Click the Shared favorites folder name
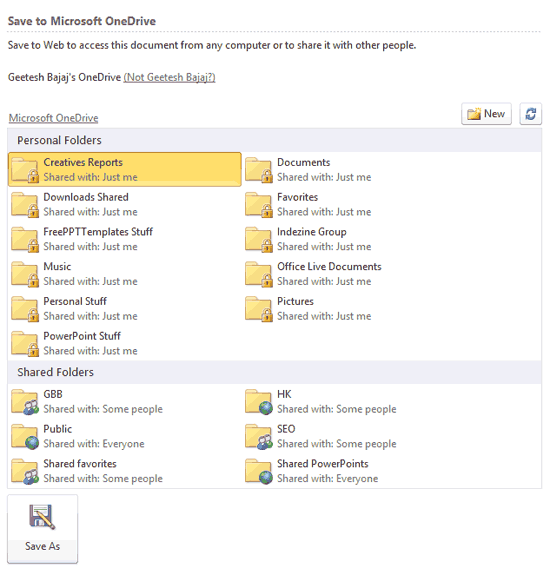This screenshot has width=550, height=575. click(80, 464)
